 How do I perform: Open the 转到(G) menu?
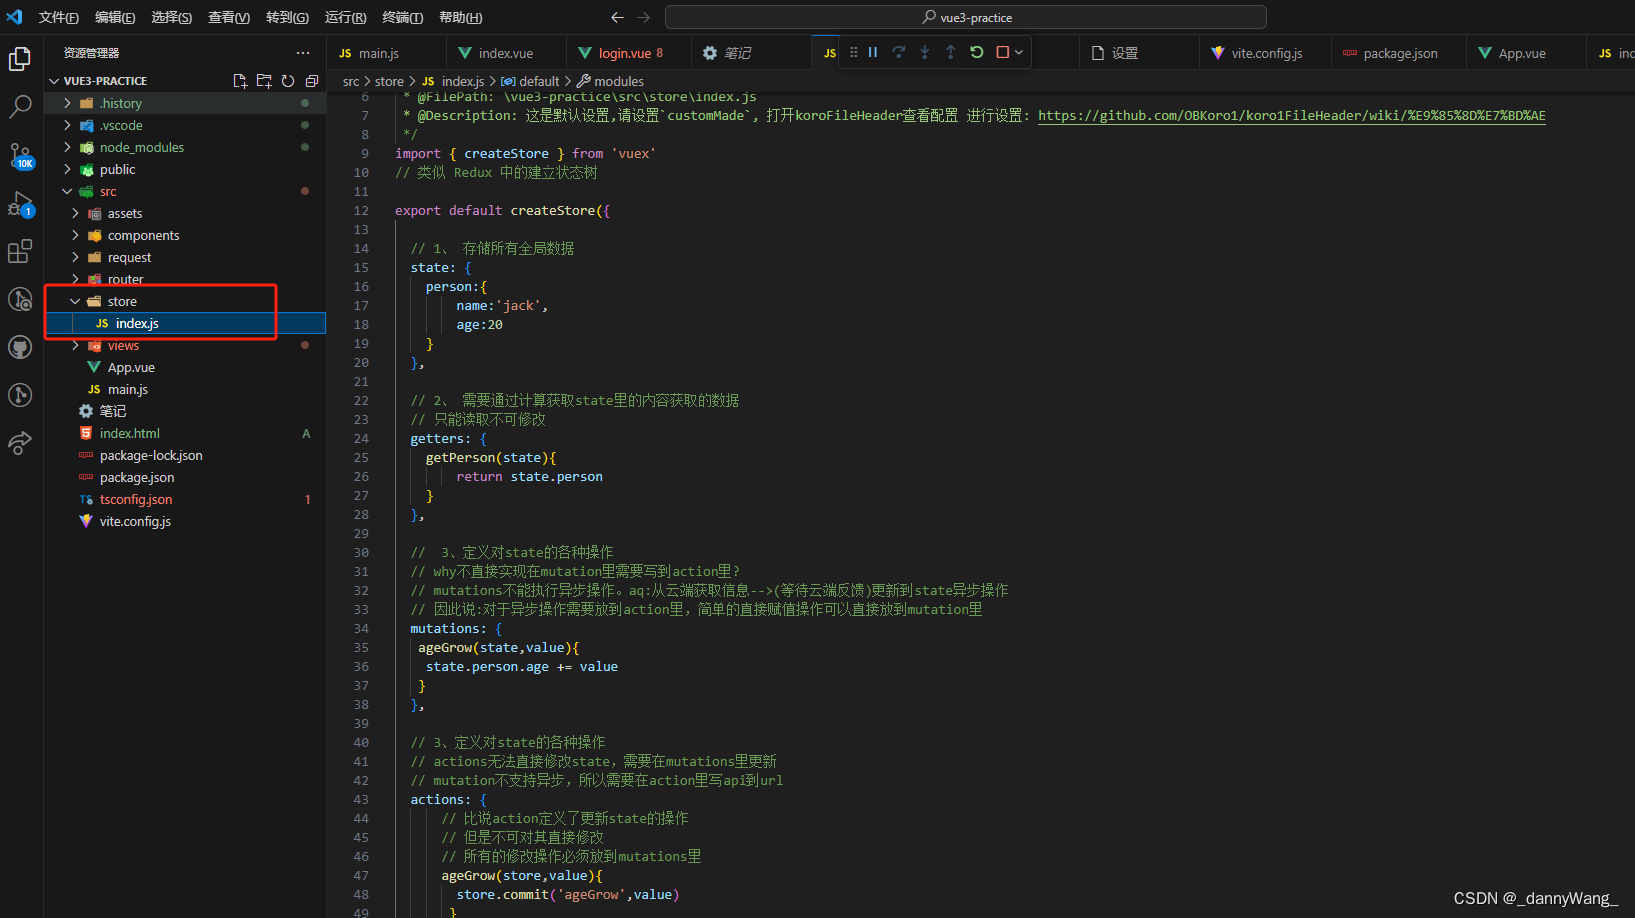coord(287,17)
